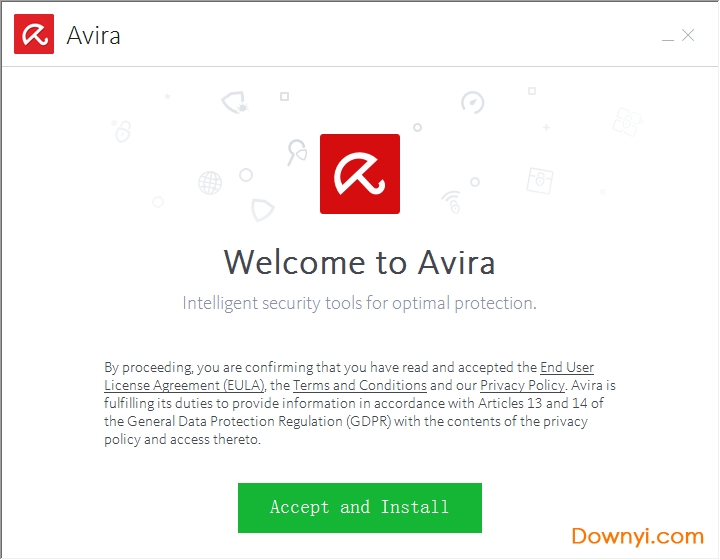Open the Privacy Policy link
The height and width of the screenshot is (560, 720).
point(522,385)
